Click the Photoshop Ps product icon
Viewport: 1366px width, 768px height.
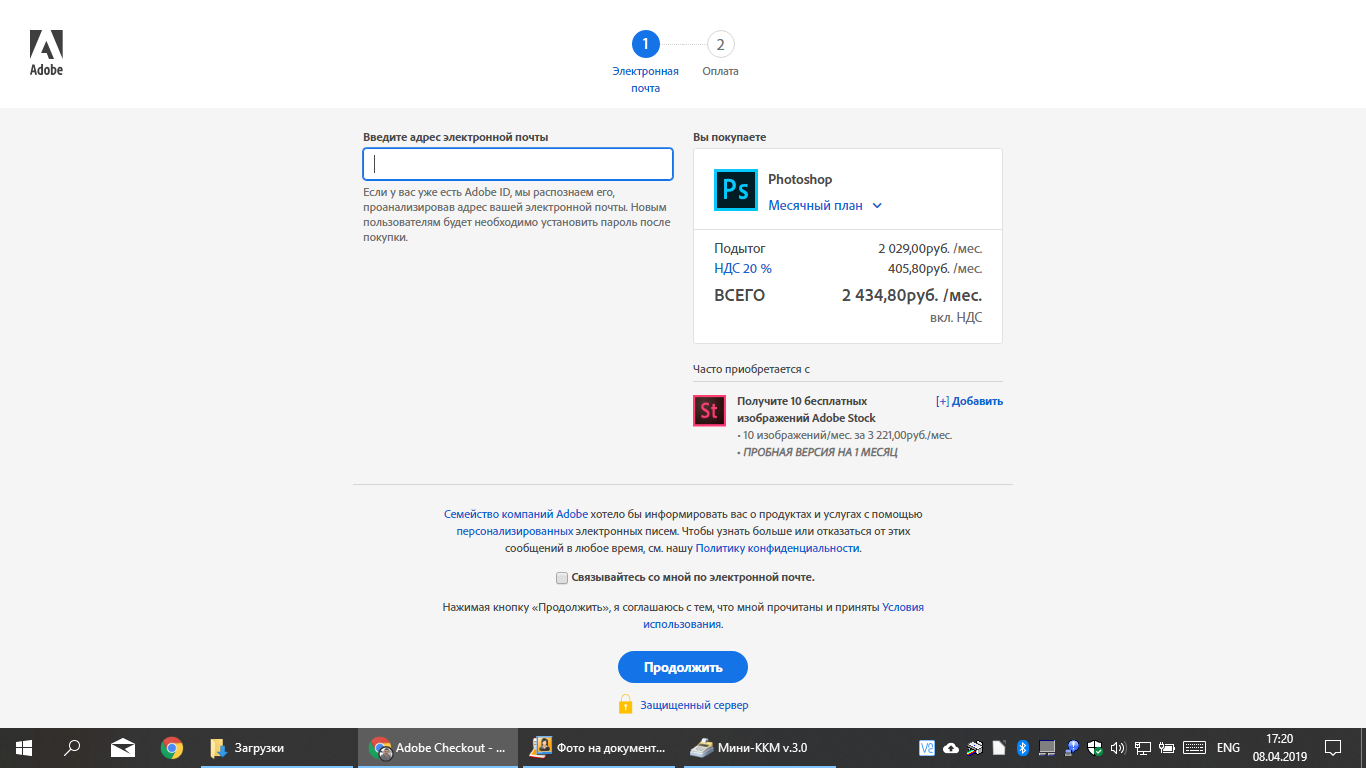[x=736, y=190]
